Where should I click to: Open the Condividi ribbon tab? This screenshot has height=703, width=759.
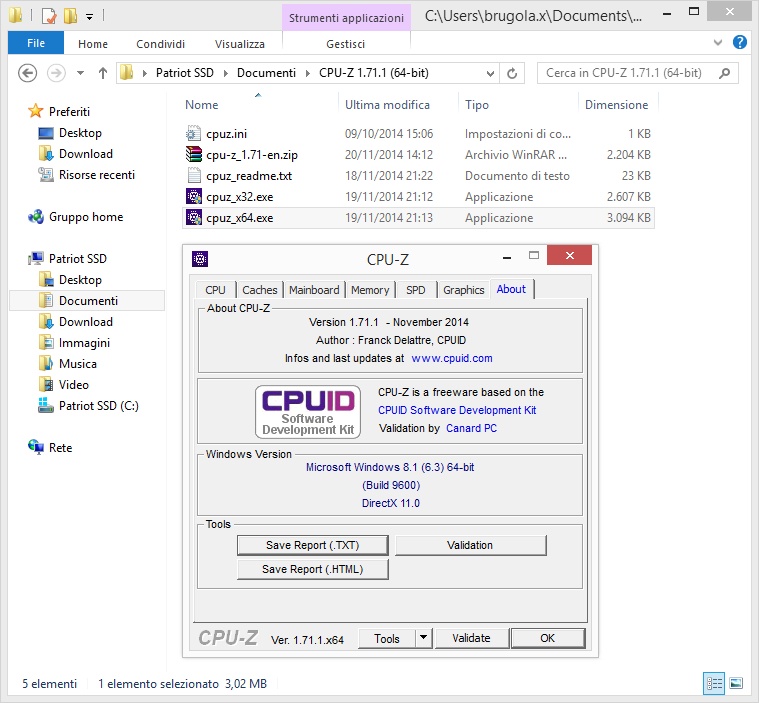pos(161,44)
